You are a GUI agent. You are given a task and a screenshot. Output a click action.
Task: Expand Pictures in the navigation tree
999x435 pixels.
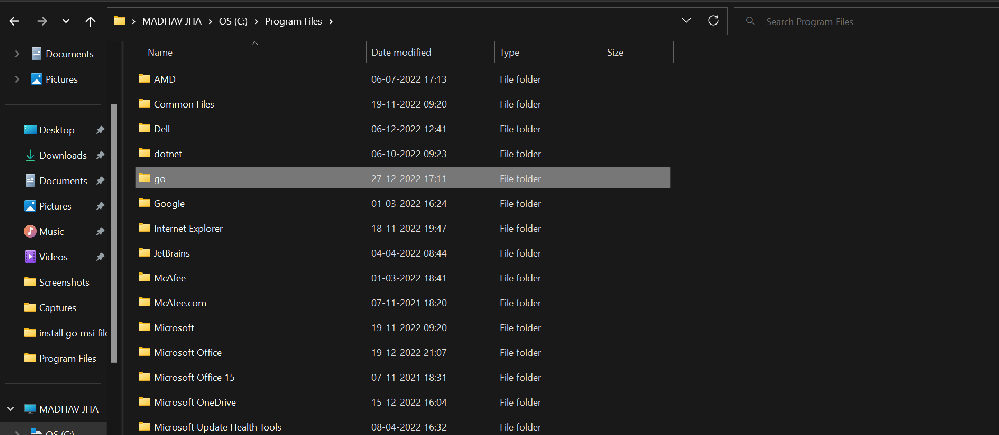pos(17,80)
